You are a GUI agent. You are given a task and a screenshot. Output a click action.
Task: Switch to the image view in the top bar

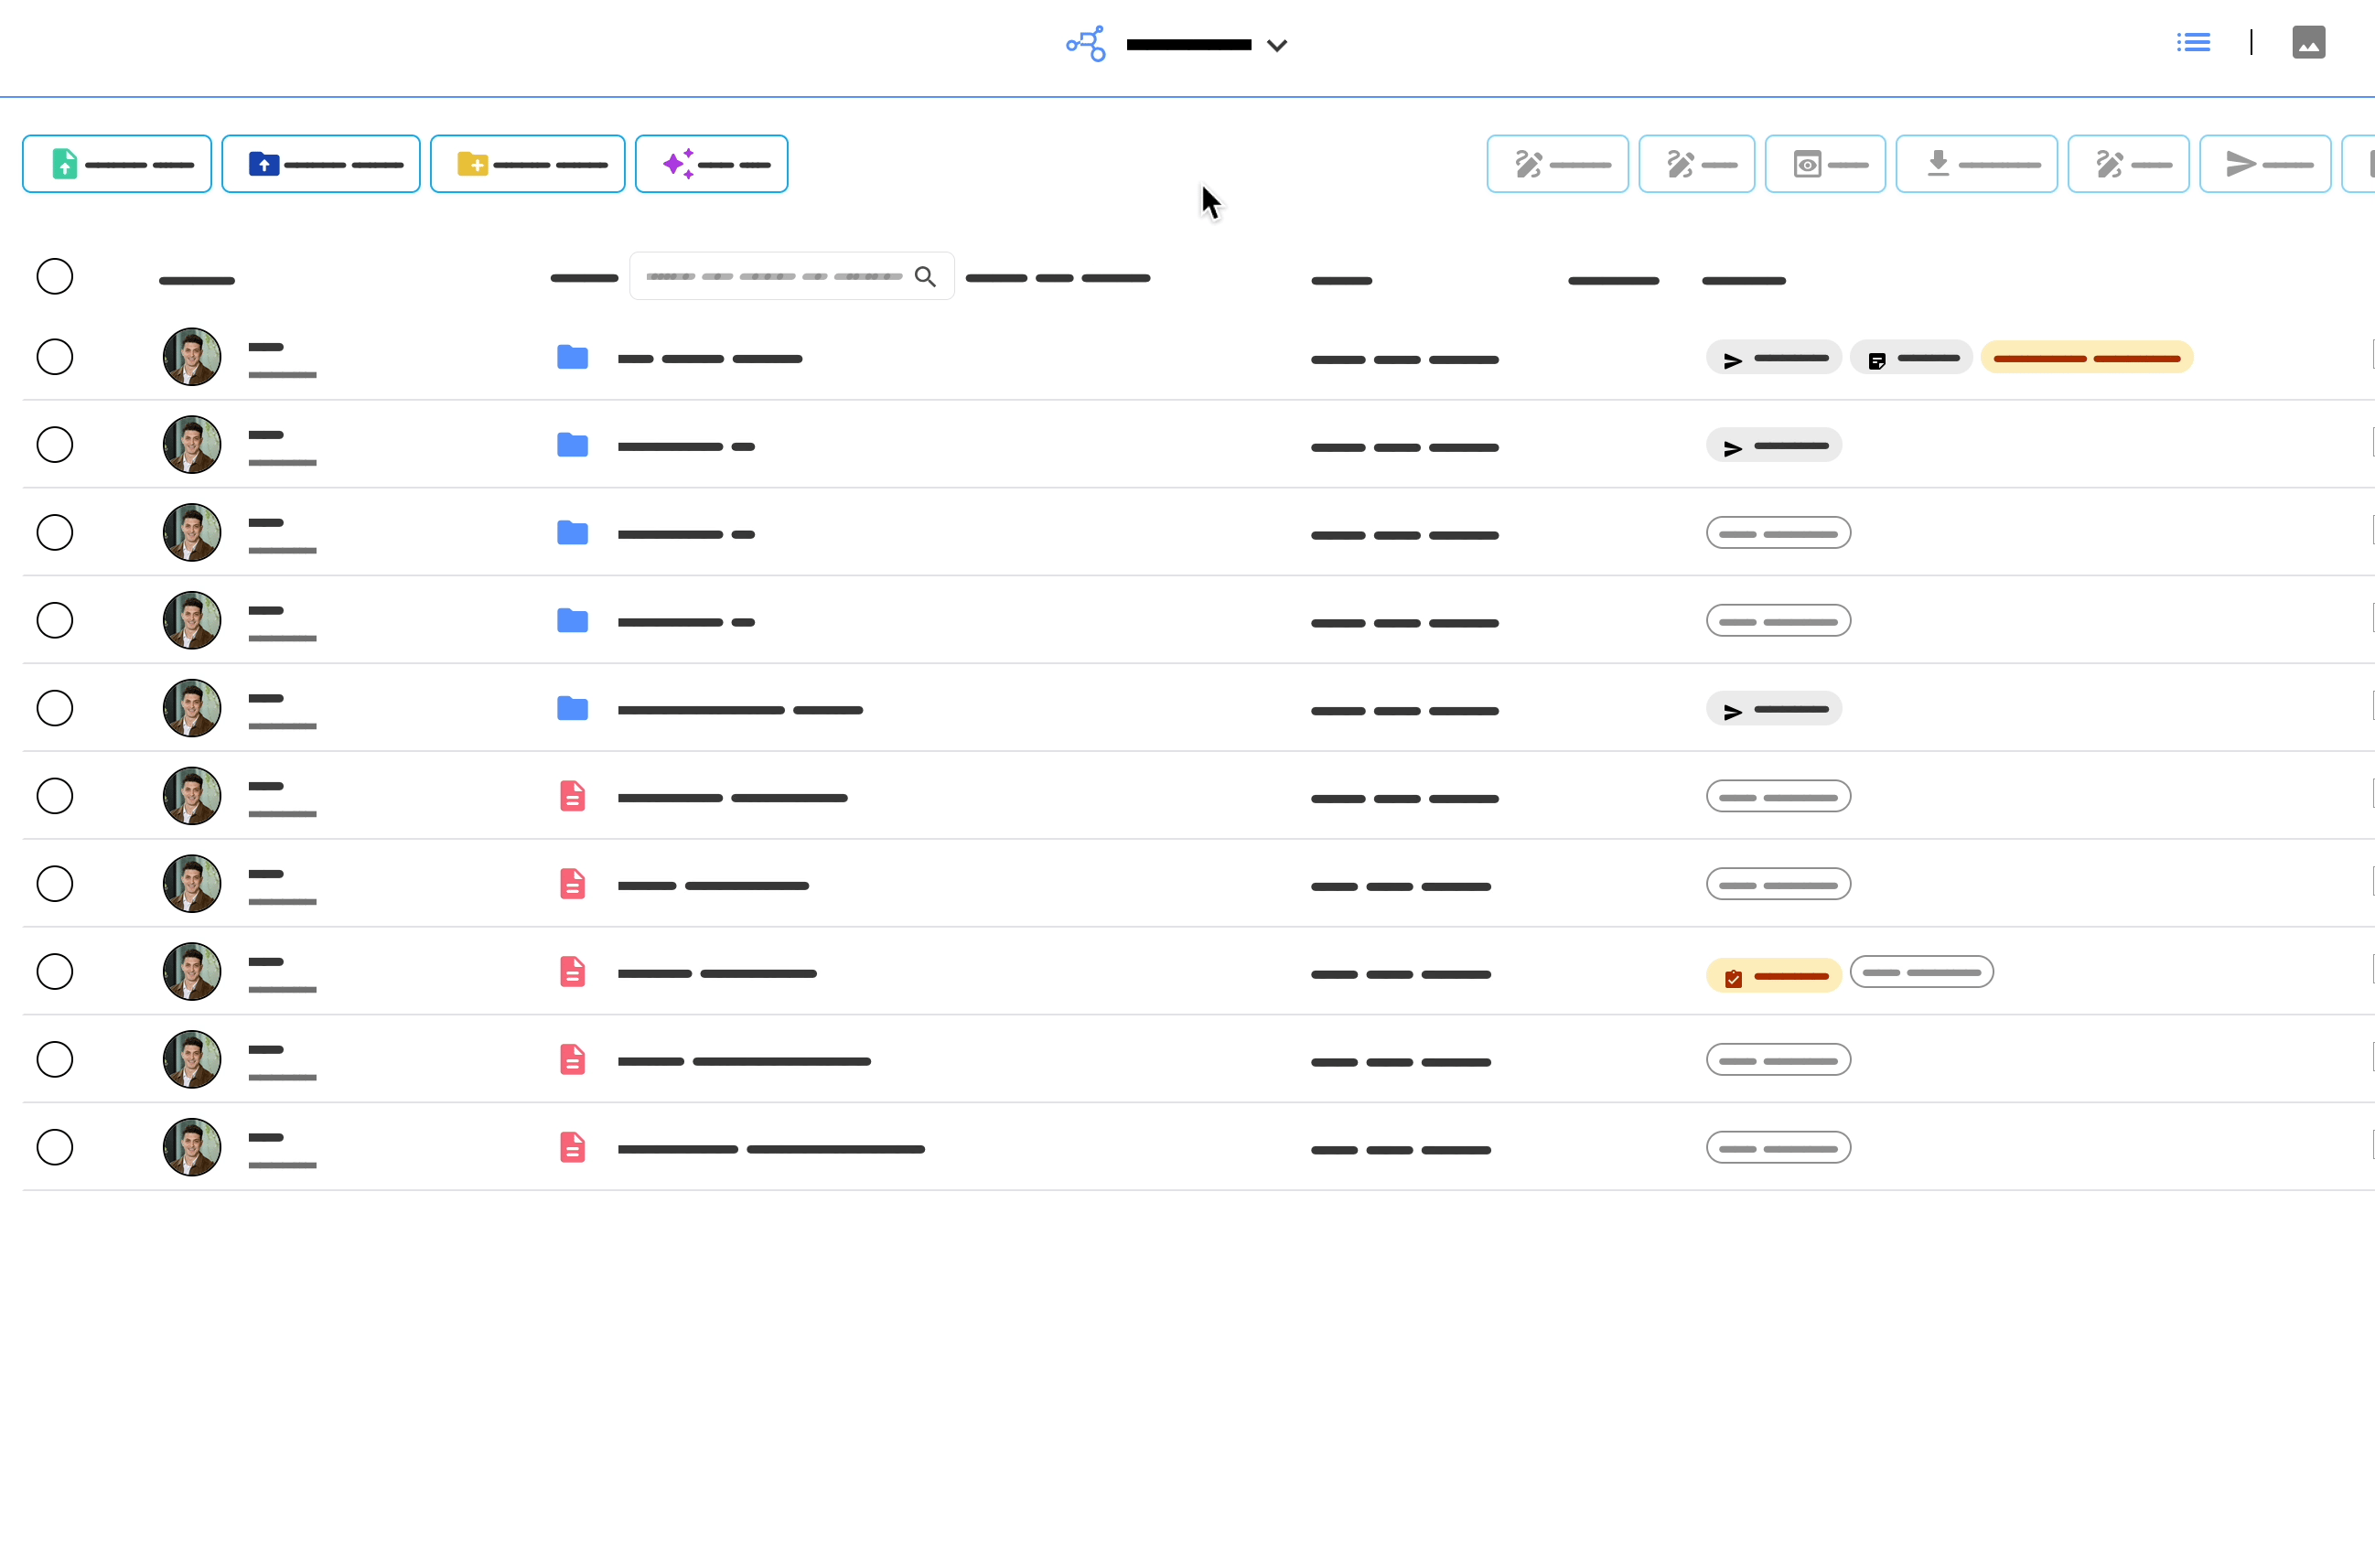point(2309,42)
